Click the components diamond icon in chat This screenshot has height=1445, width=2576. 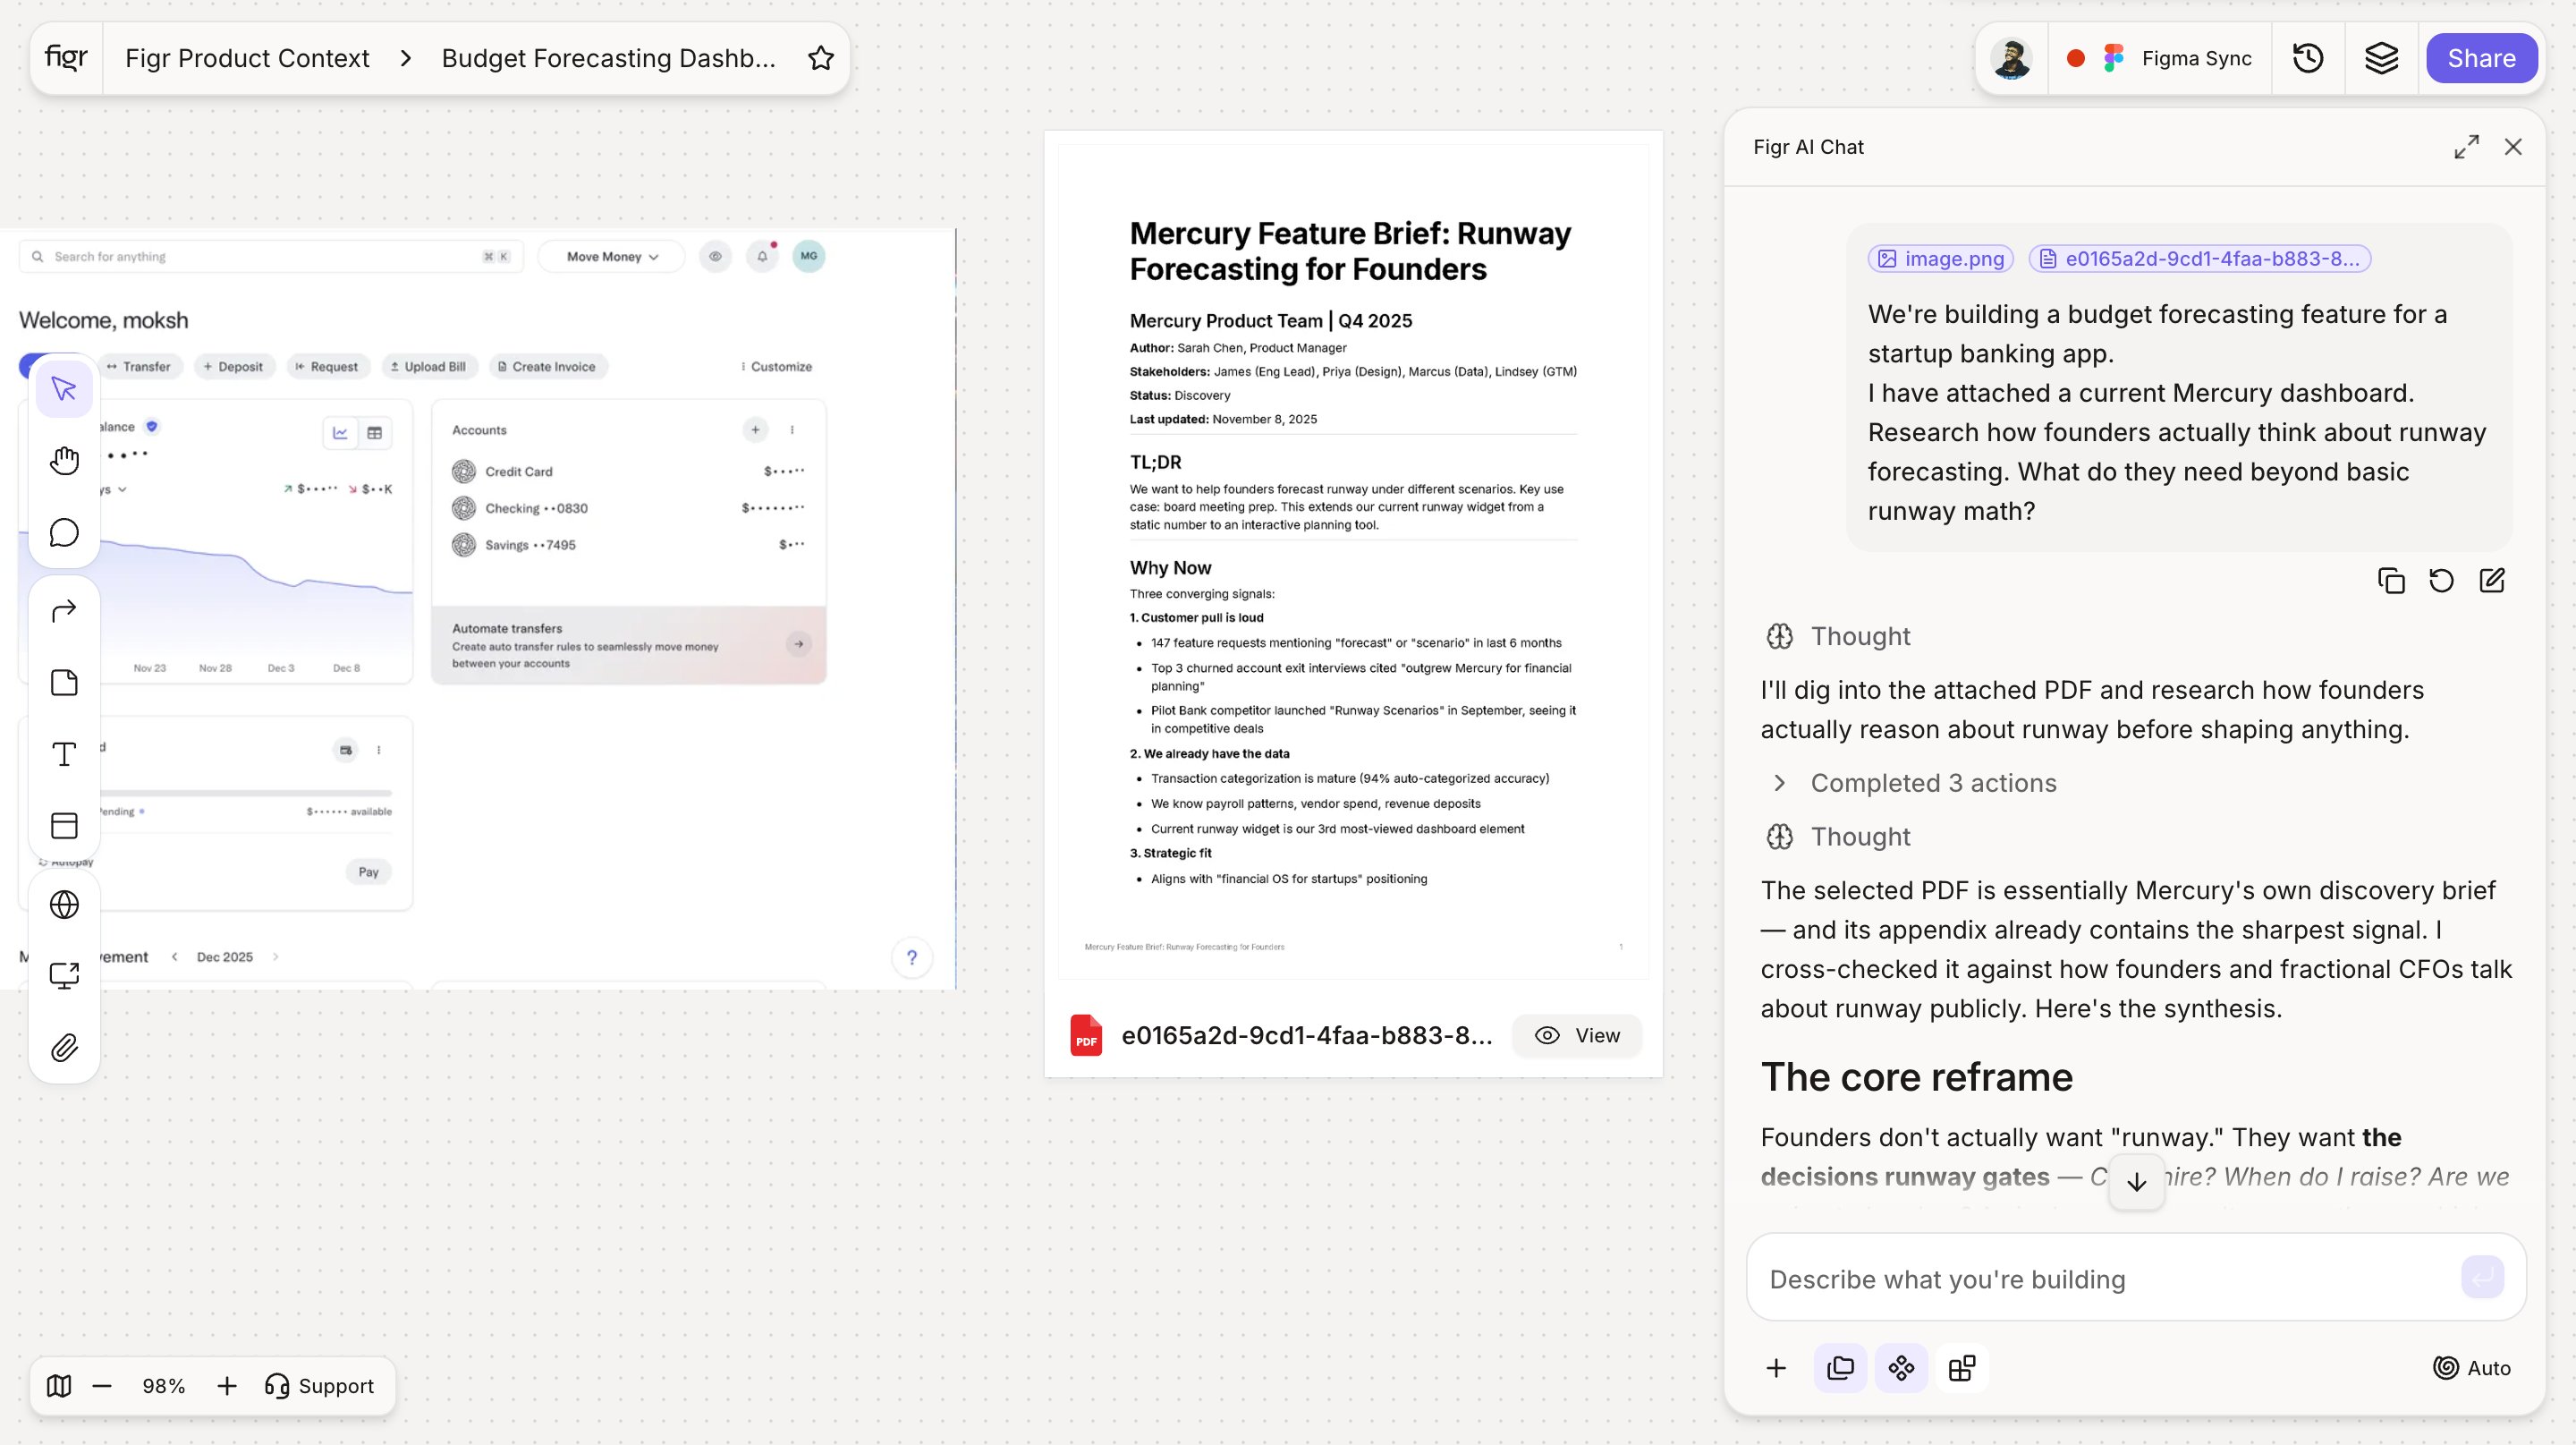coord(1901,1368)
